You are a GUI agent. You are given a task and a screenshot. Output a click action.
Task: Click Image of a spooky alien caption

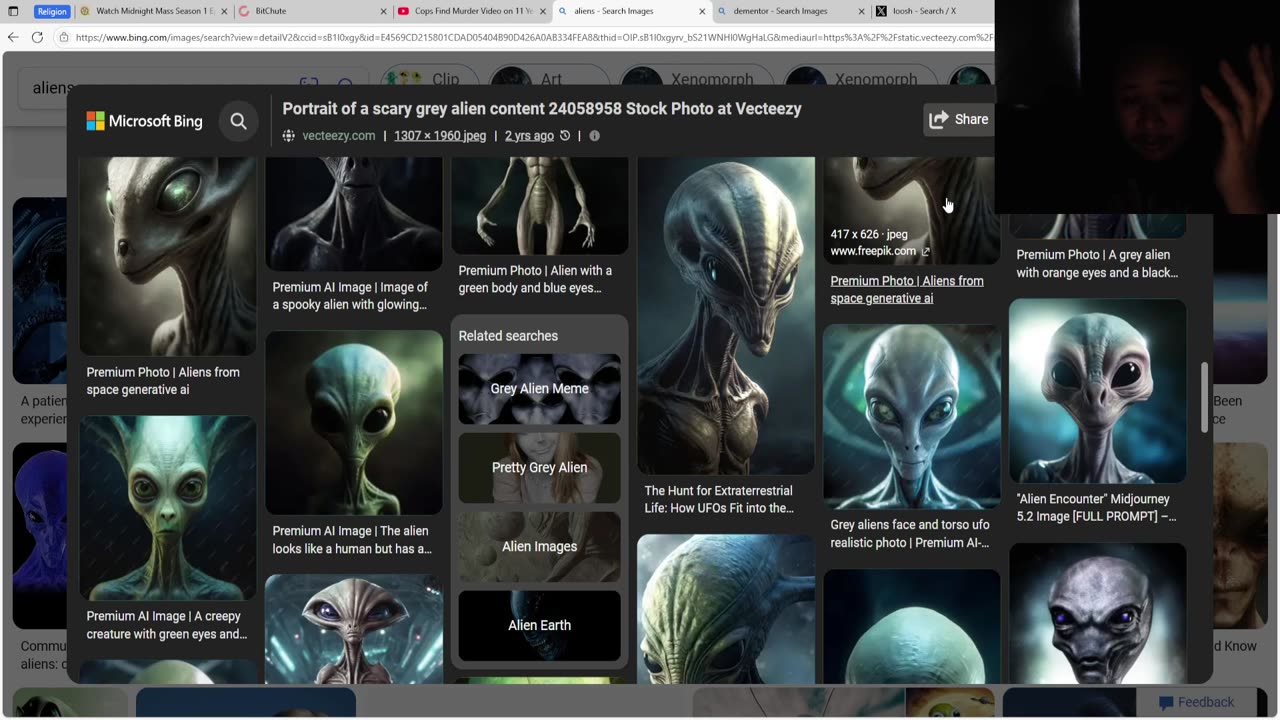coord(350,296)
